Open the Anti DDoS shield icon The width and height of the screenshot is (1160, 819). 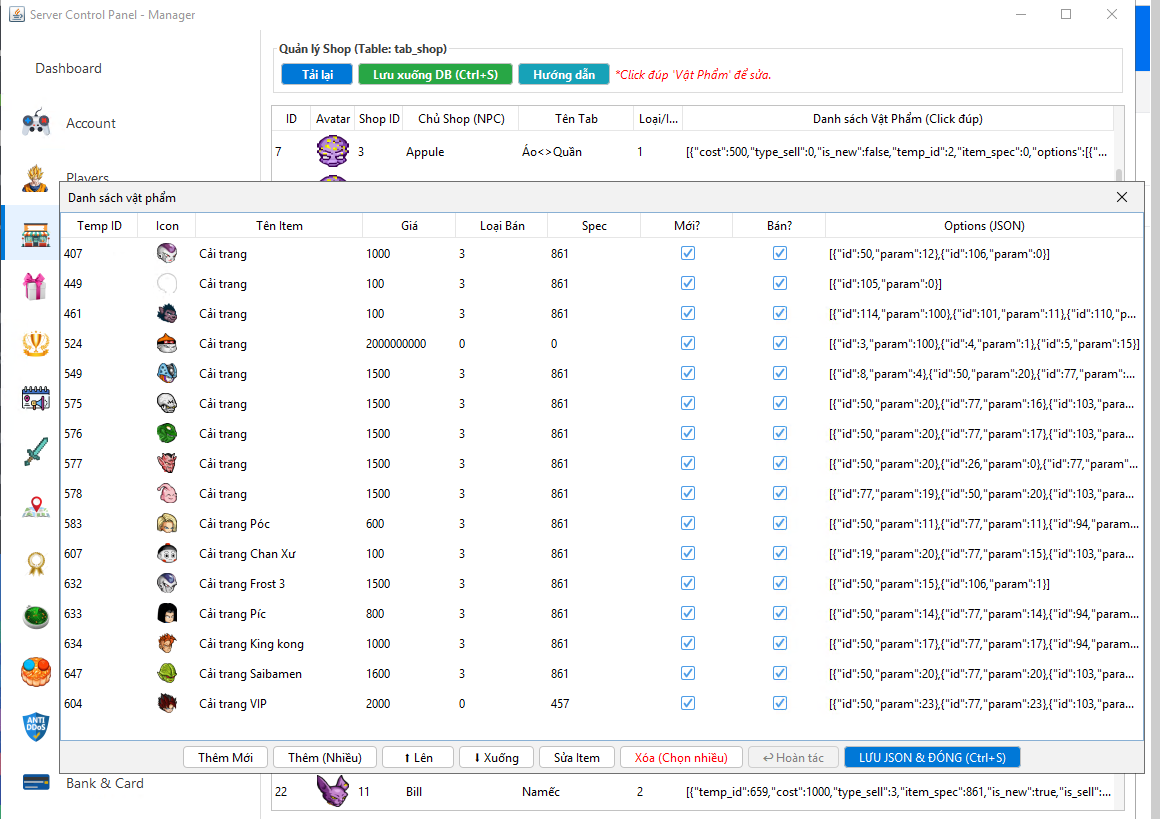(x=36, y=727)
